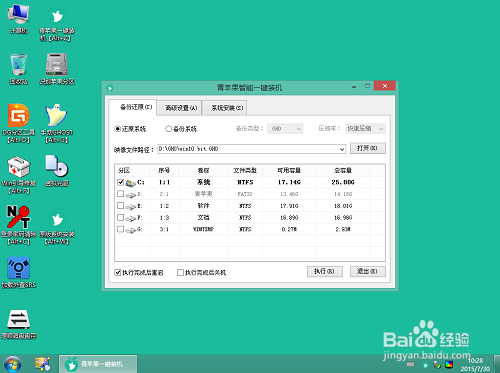Click the grayed drive icon in row 2:1

pos(130,195)
